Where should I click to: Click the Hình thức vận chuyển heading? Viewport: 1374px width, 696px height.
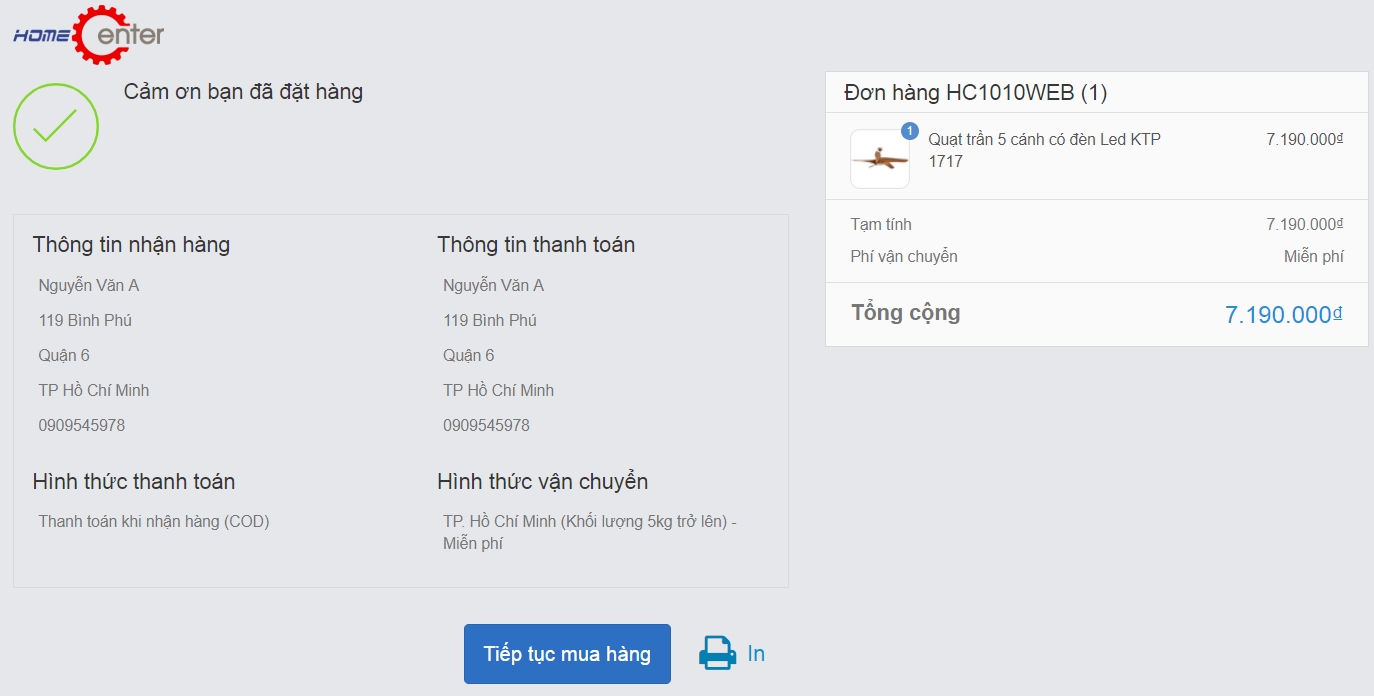[x=542, y=481]
